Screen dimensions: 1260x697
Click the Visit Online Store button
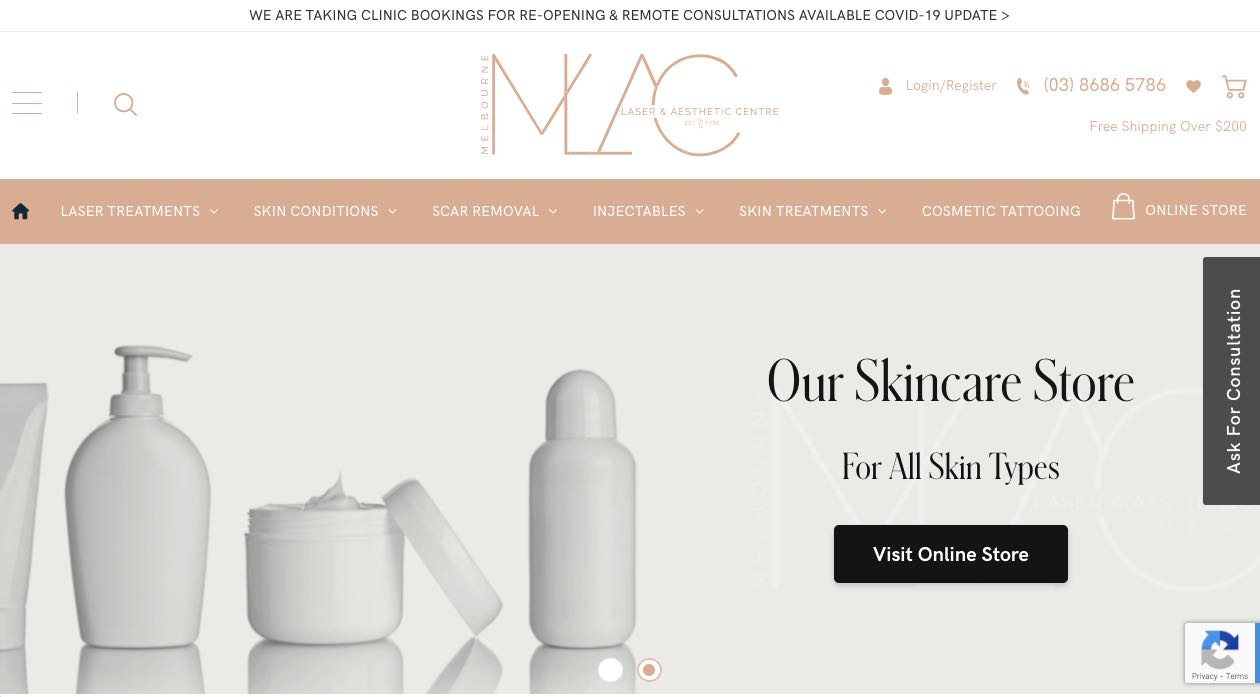point(951,554)
